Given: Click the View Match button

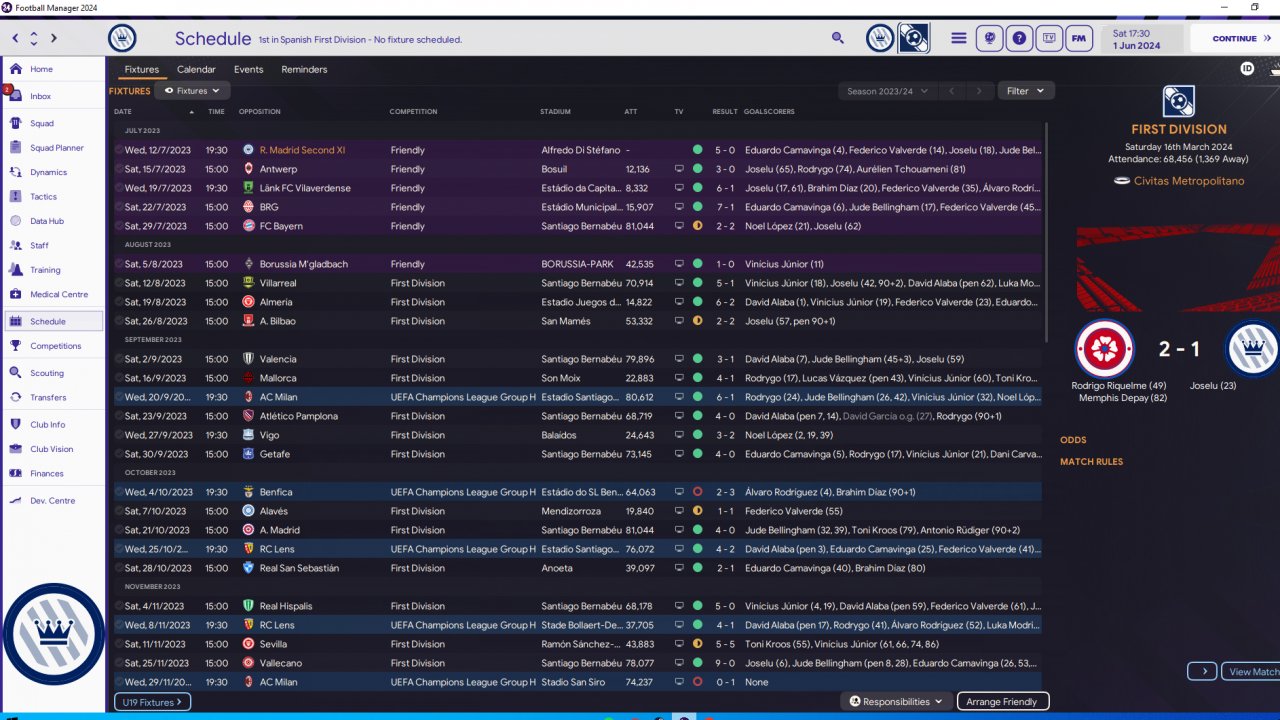Looking at the screenshot, I should (x=1252, y=672).
